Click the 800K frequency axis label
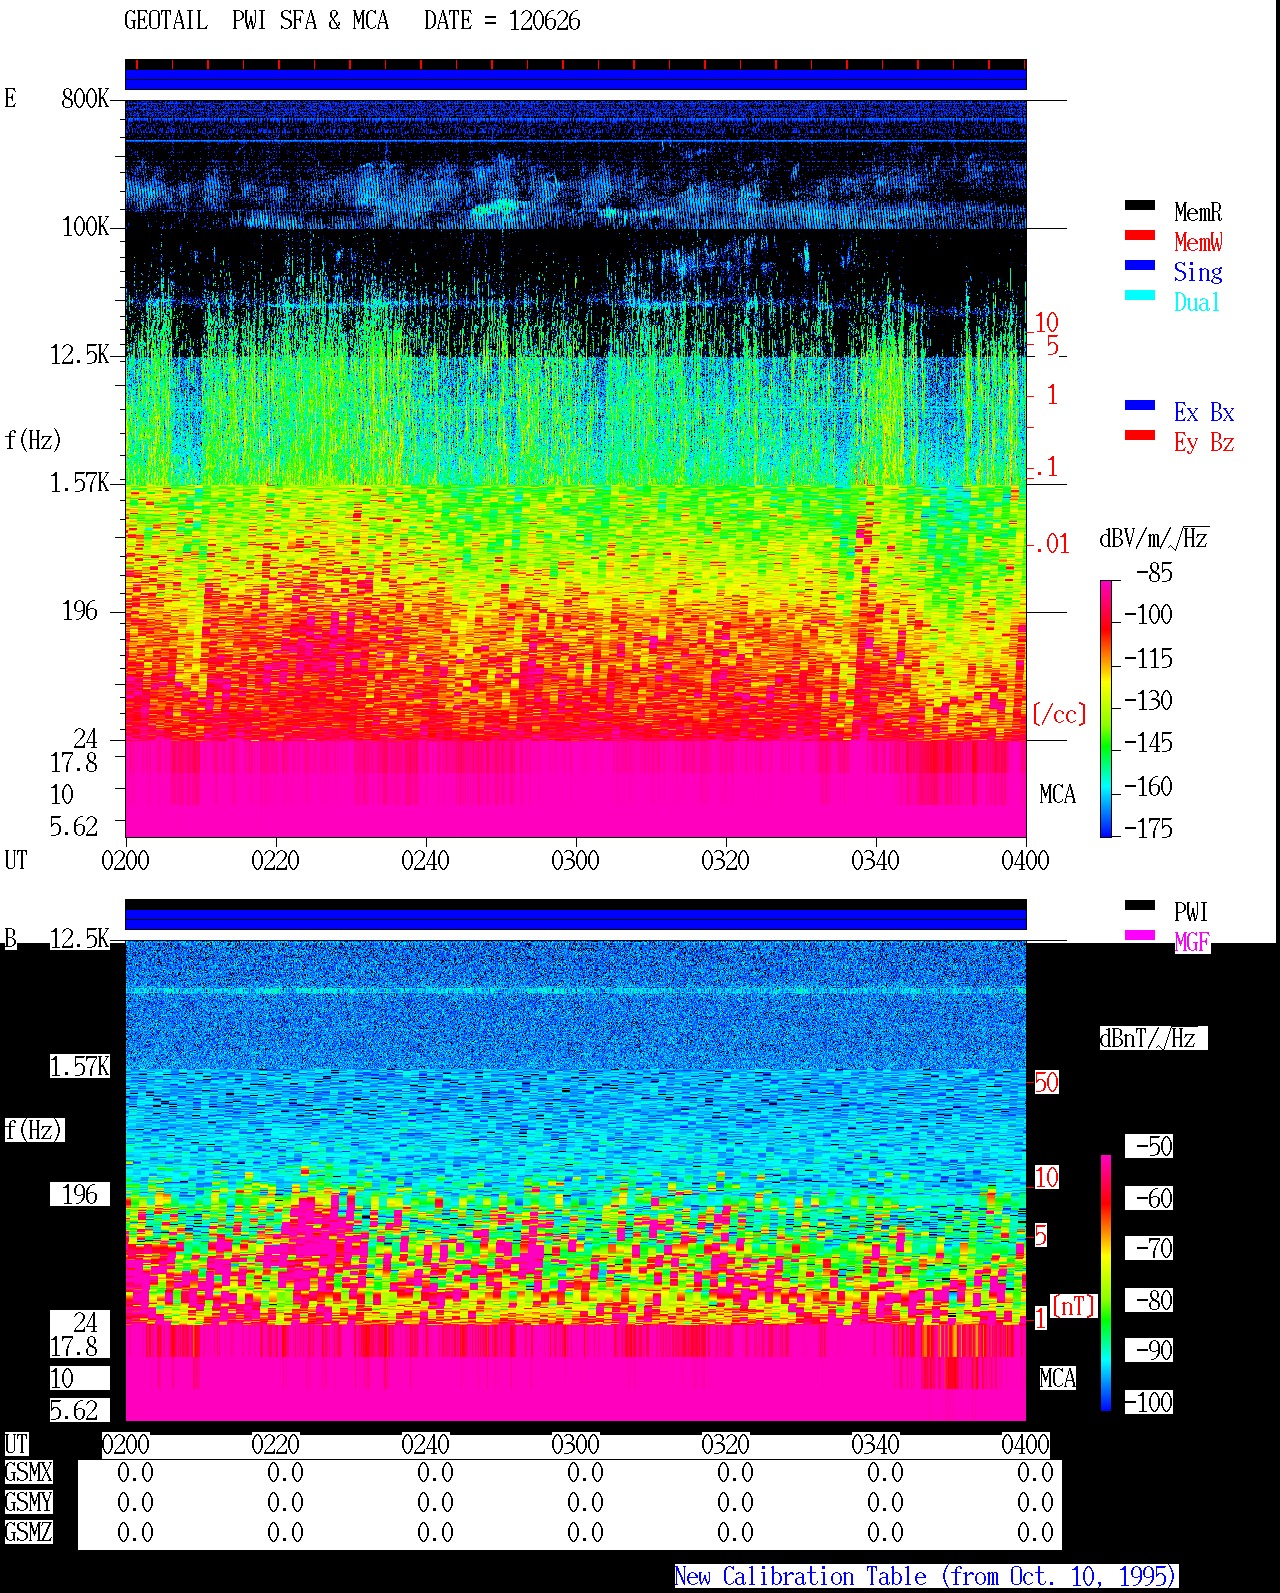The width and height of the screenshot is (1280, 1593). (x=85, y=99)
